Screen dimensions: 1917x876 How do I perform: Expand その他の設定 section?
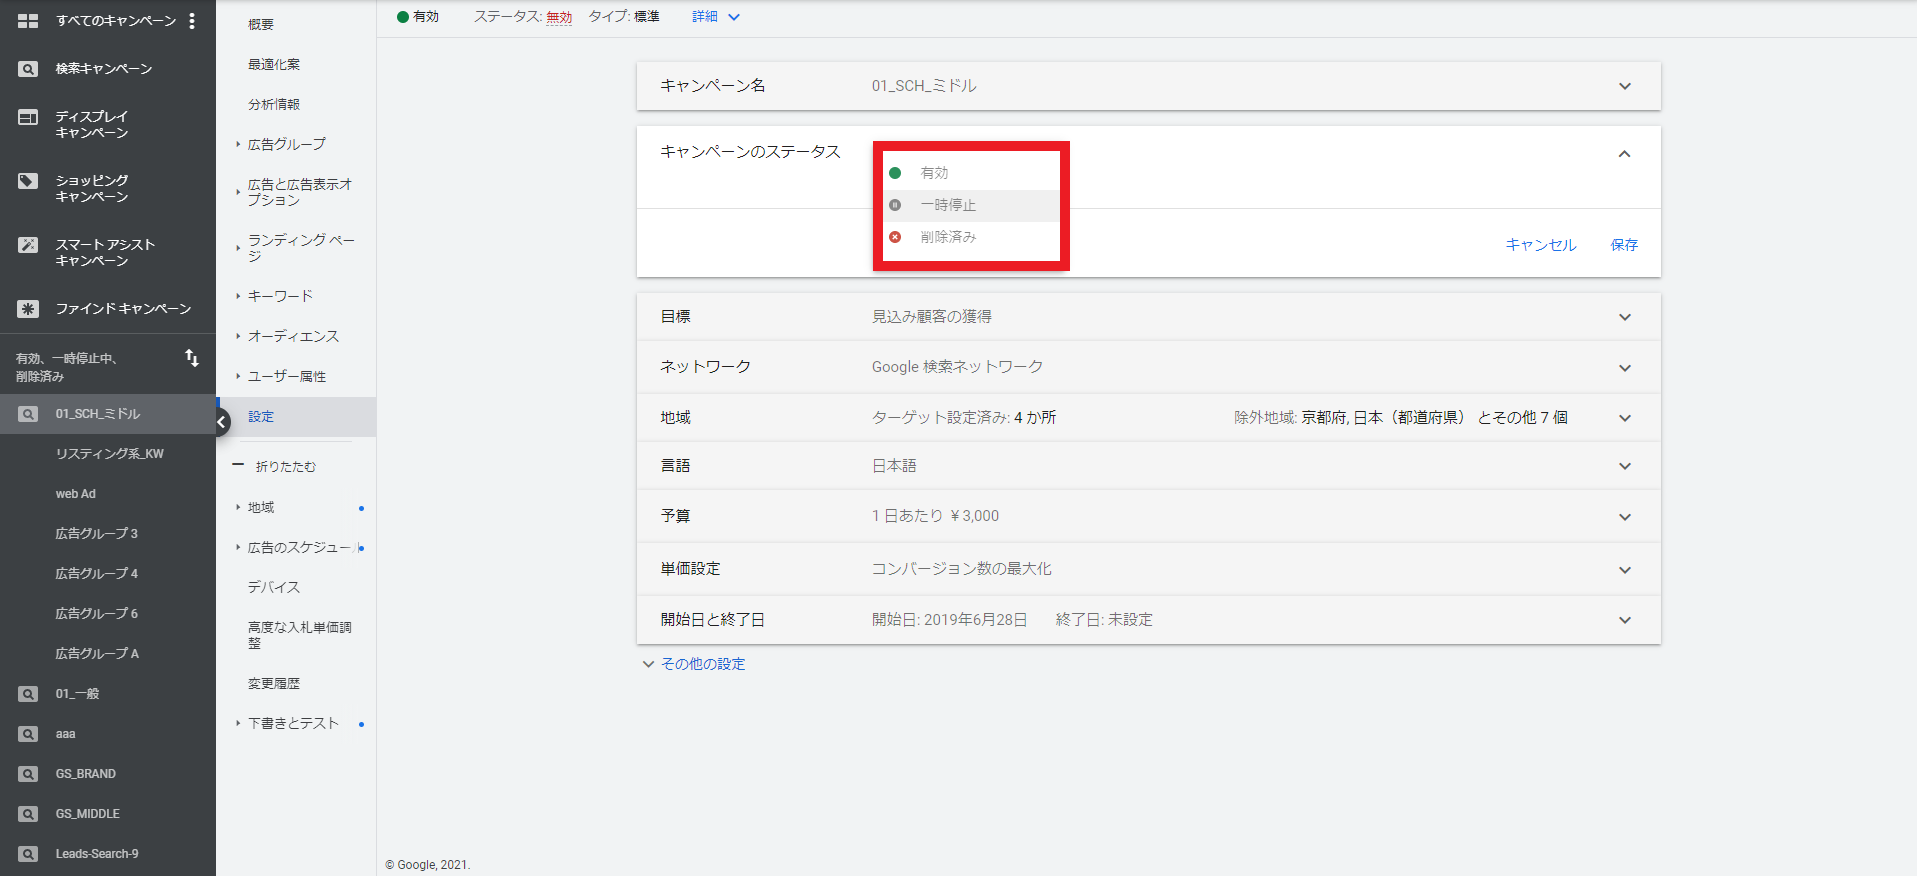tap(694, 664)
